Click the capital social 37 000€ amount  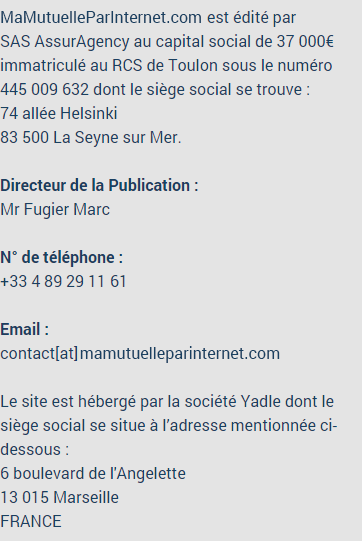coord(305,41)
